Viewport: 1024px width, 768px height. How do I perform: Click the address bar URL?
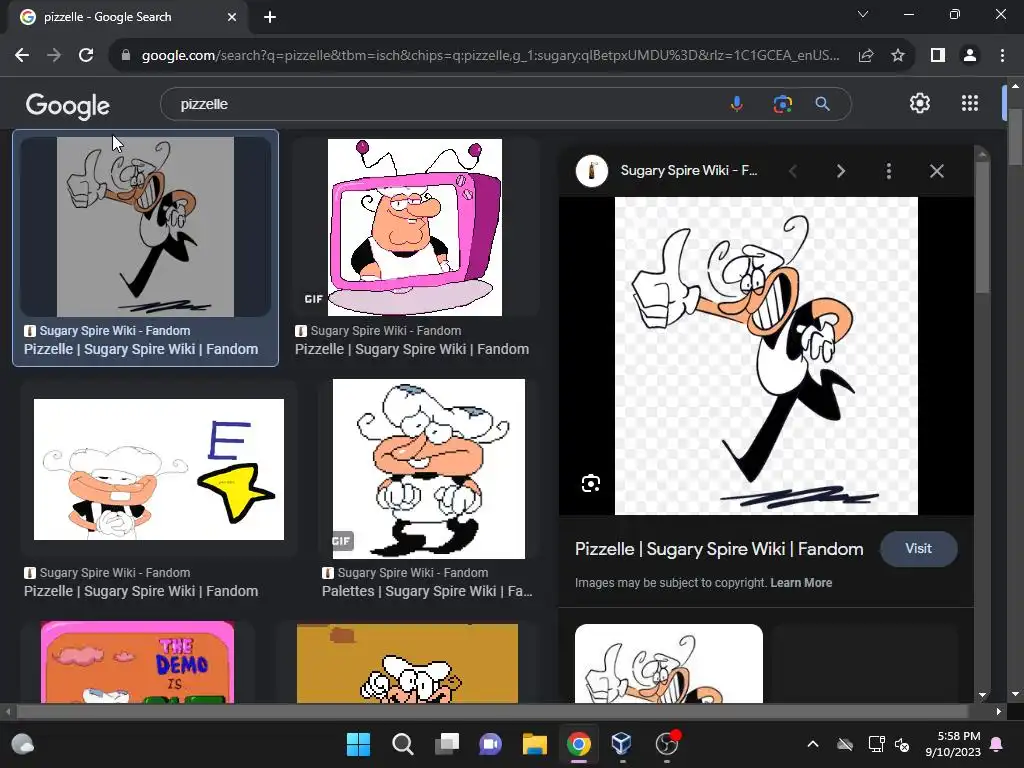[490, 56]
